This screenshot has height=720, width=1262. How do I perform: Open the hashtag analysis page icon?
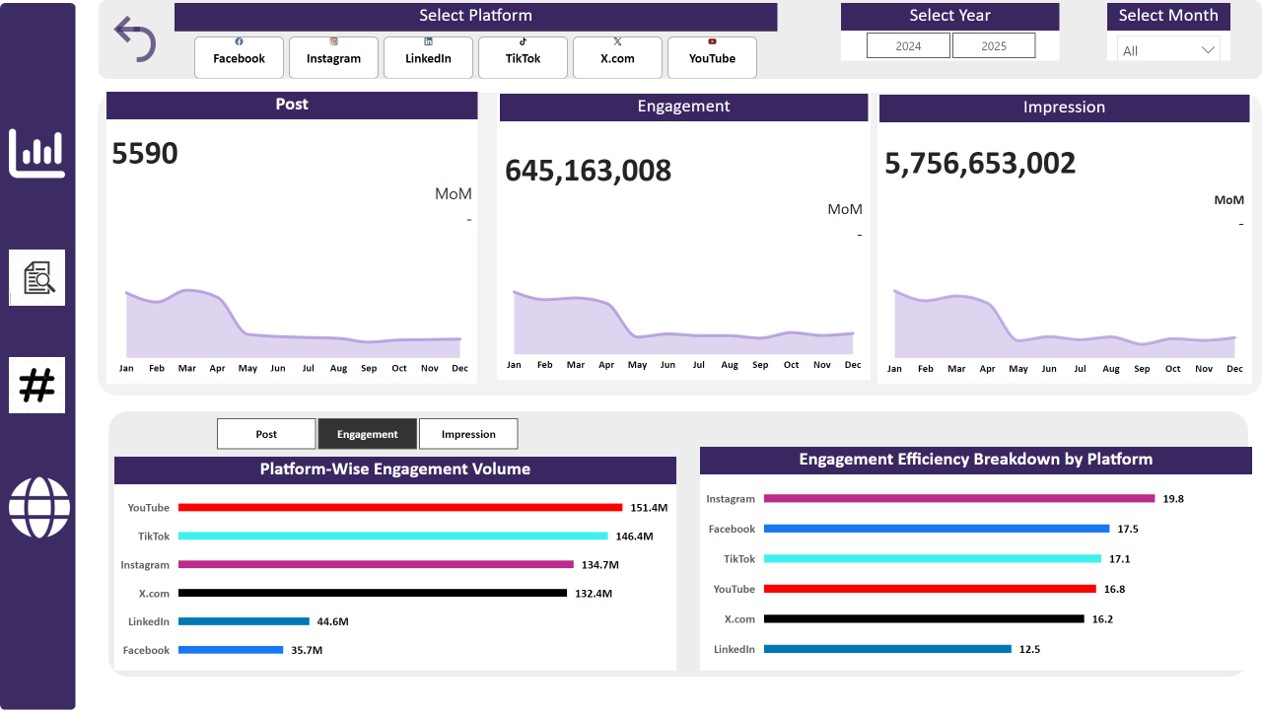click(37, 385)
